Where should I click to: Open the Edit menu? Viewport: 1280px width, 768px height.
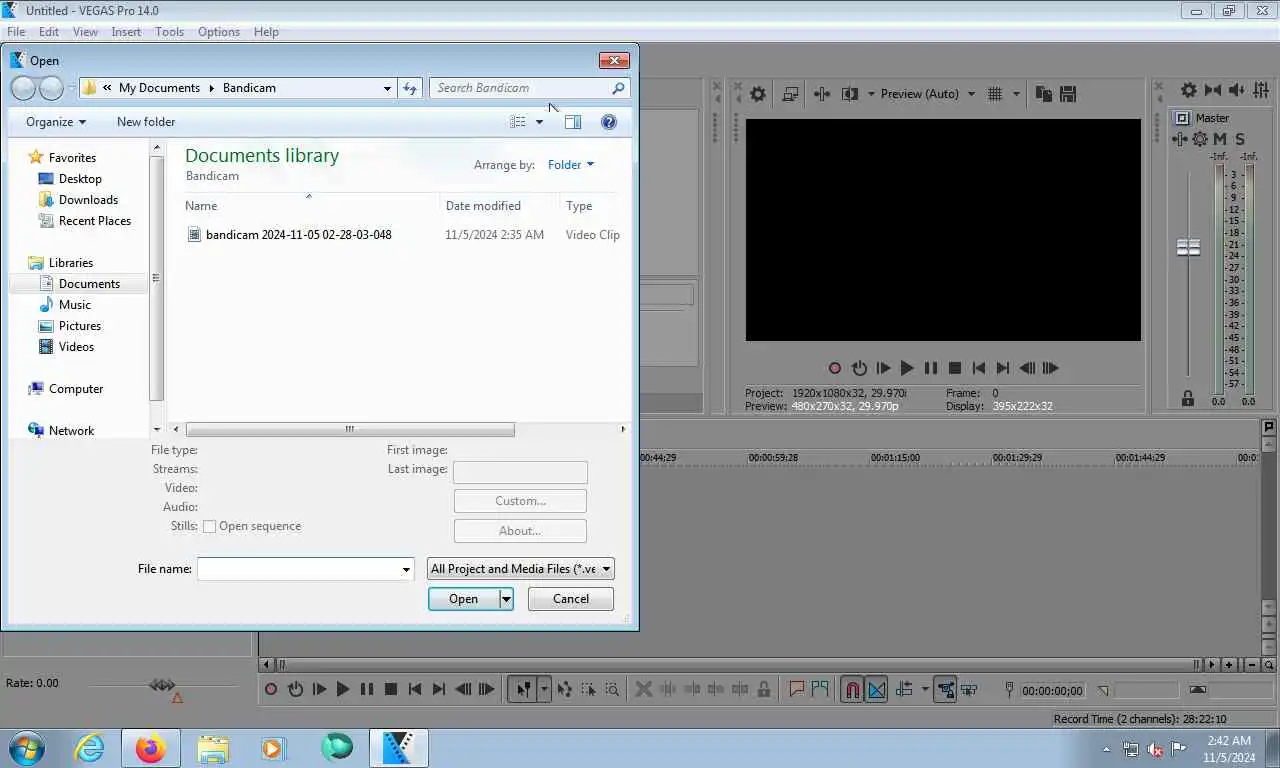click(x=49, y=32)
